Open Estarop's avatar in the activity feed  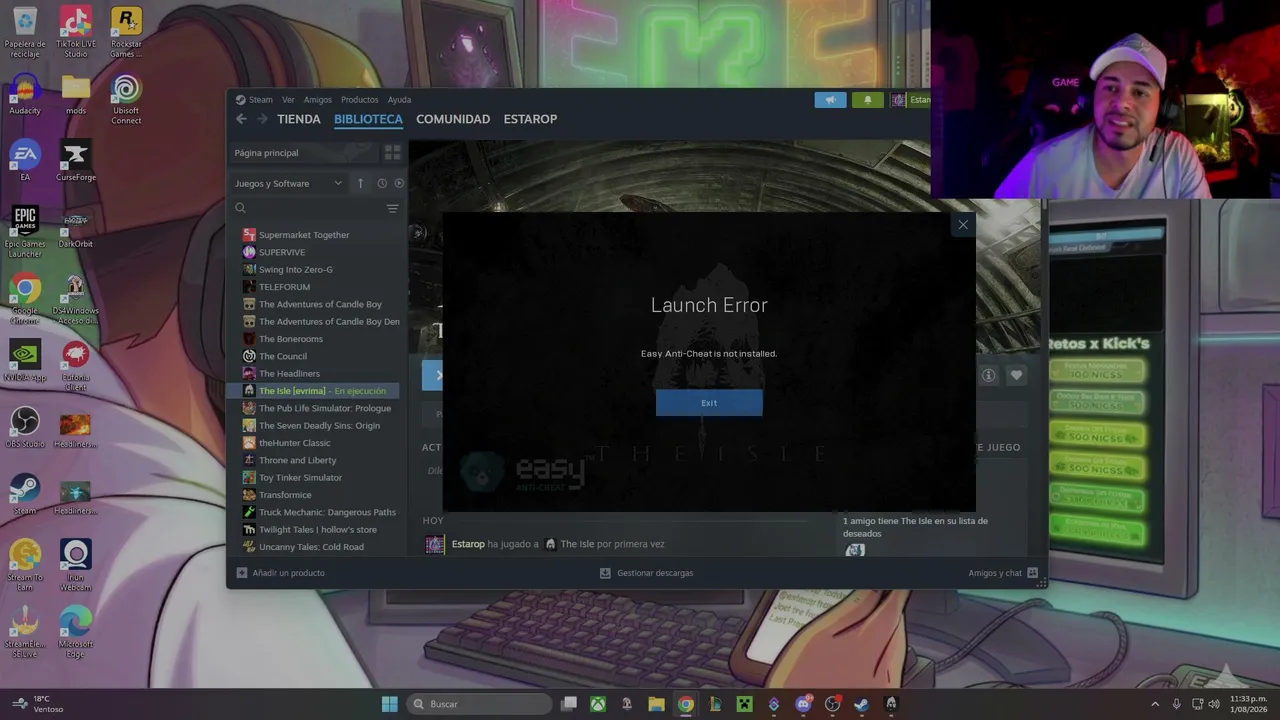(435, 544)
